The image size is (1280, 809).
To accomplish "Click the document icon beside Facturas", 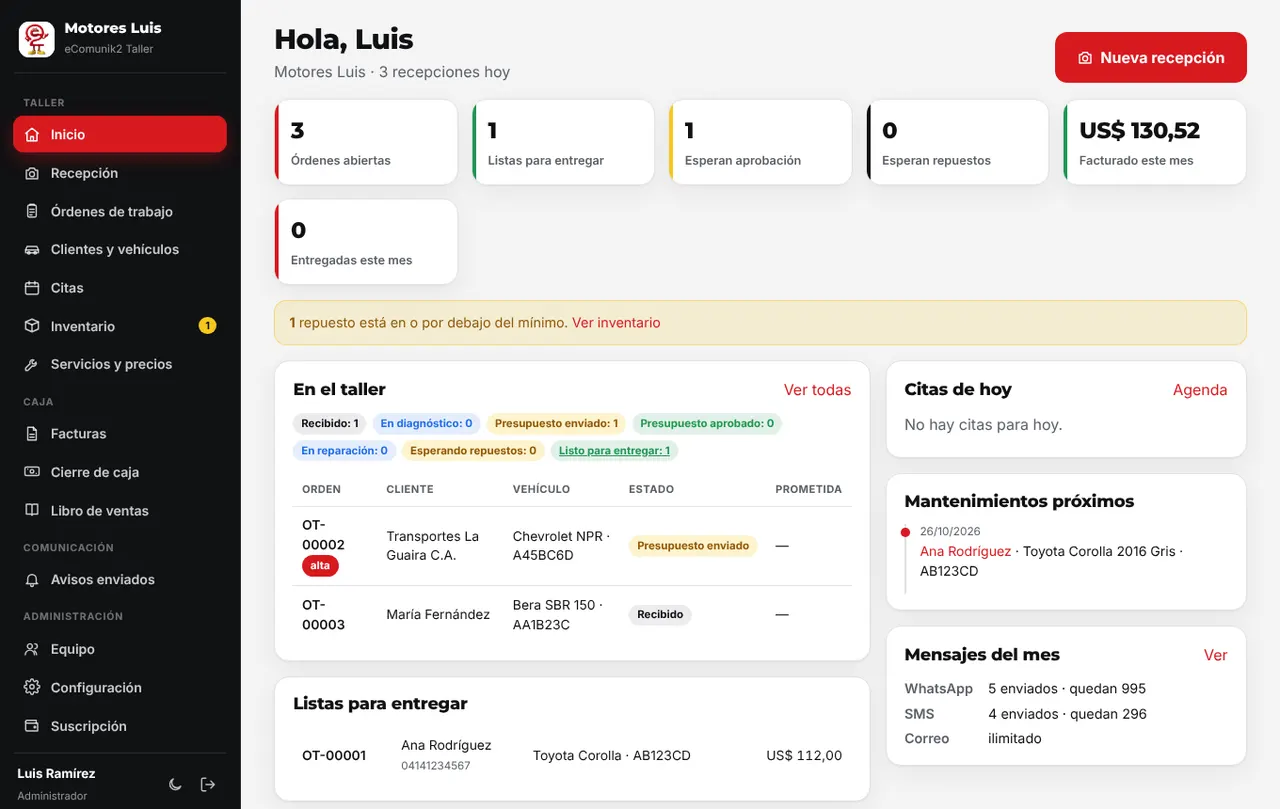I will 32,434.
